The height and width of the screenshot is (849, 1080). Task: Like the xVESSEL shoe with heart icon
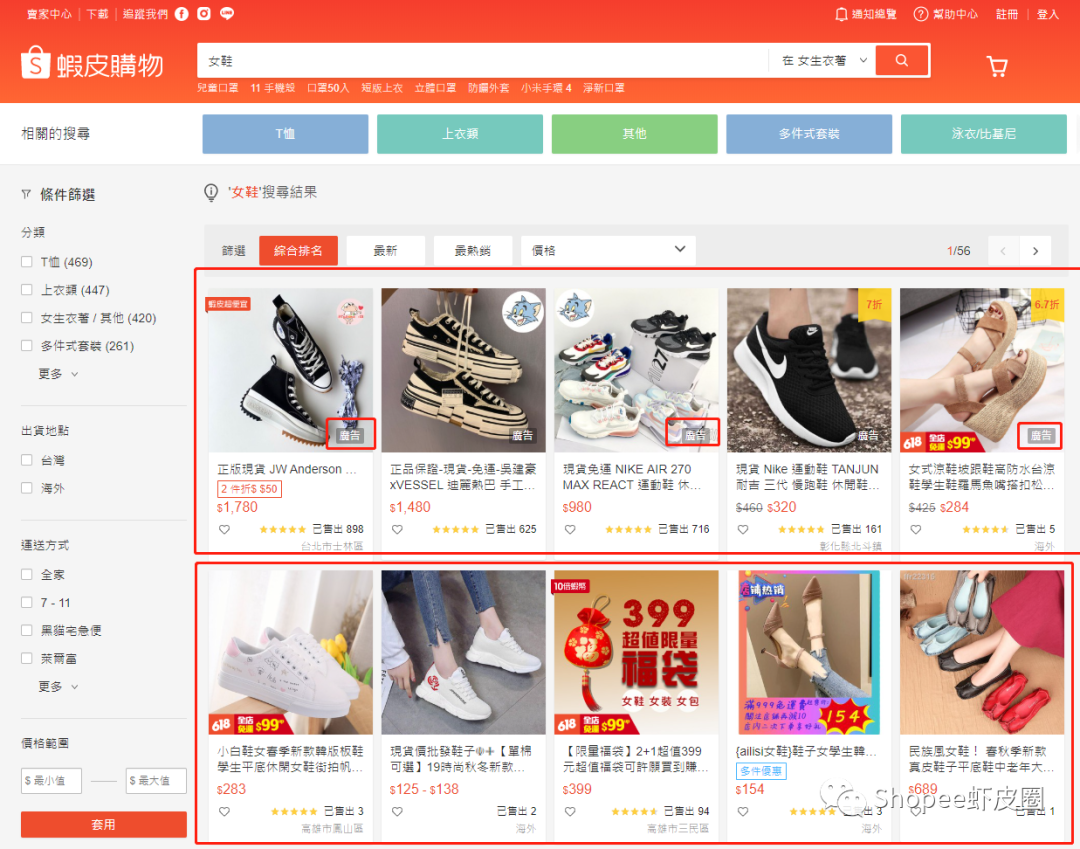click(x=397, y=530)
